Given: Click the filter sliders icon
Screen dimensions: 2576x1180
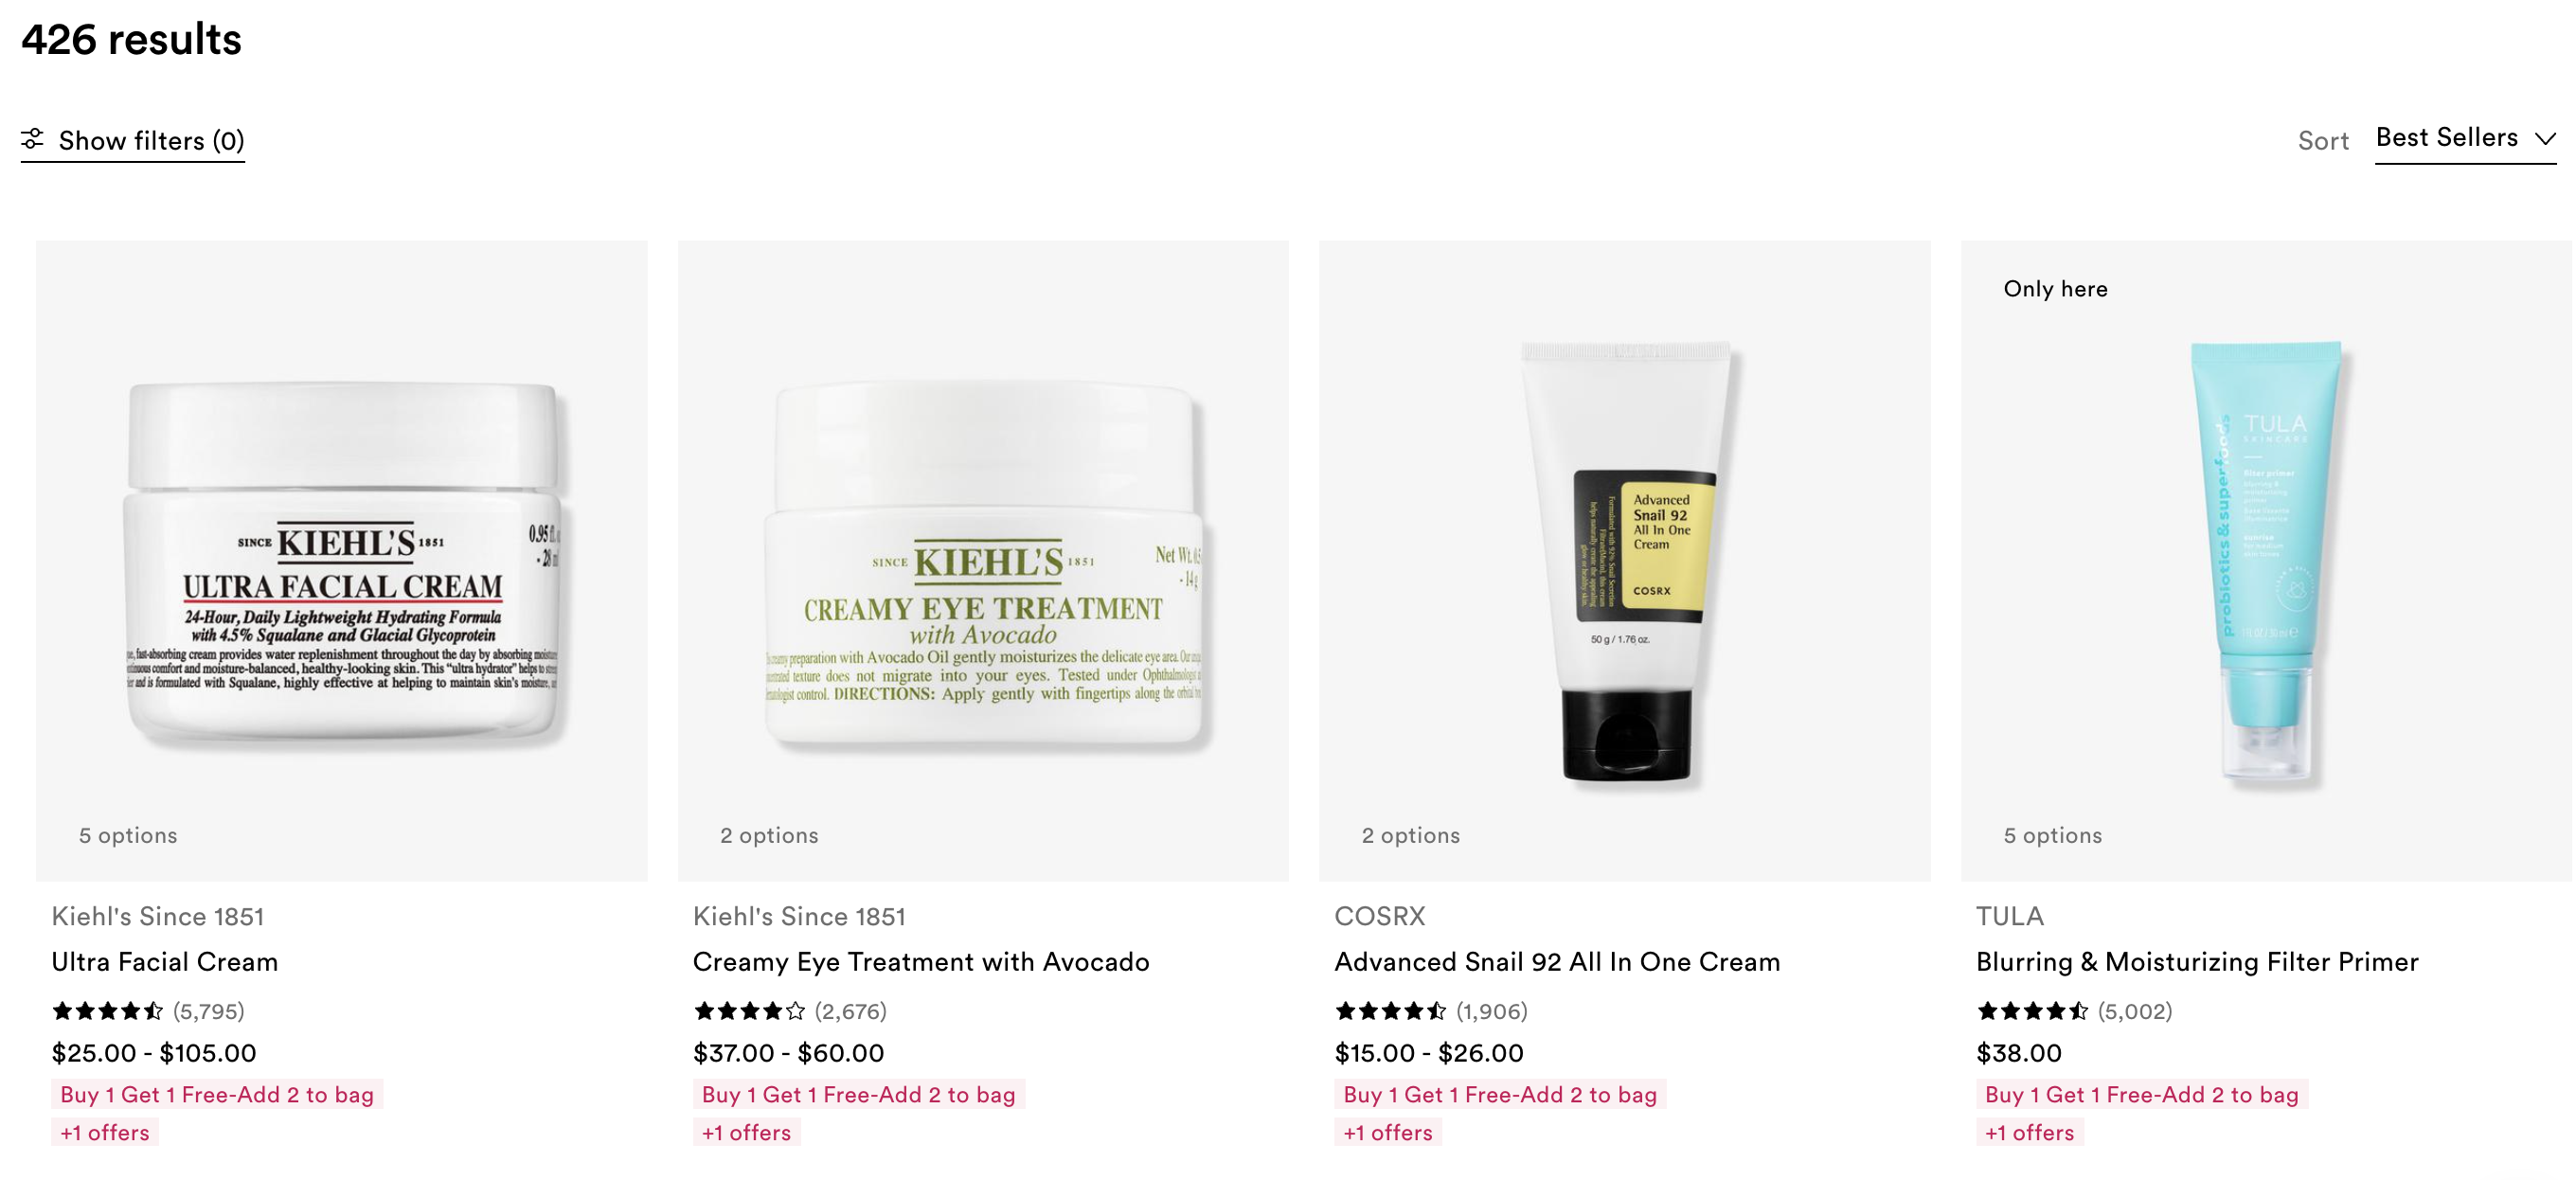Looking at the screenshot, I should (33, 139).
